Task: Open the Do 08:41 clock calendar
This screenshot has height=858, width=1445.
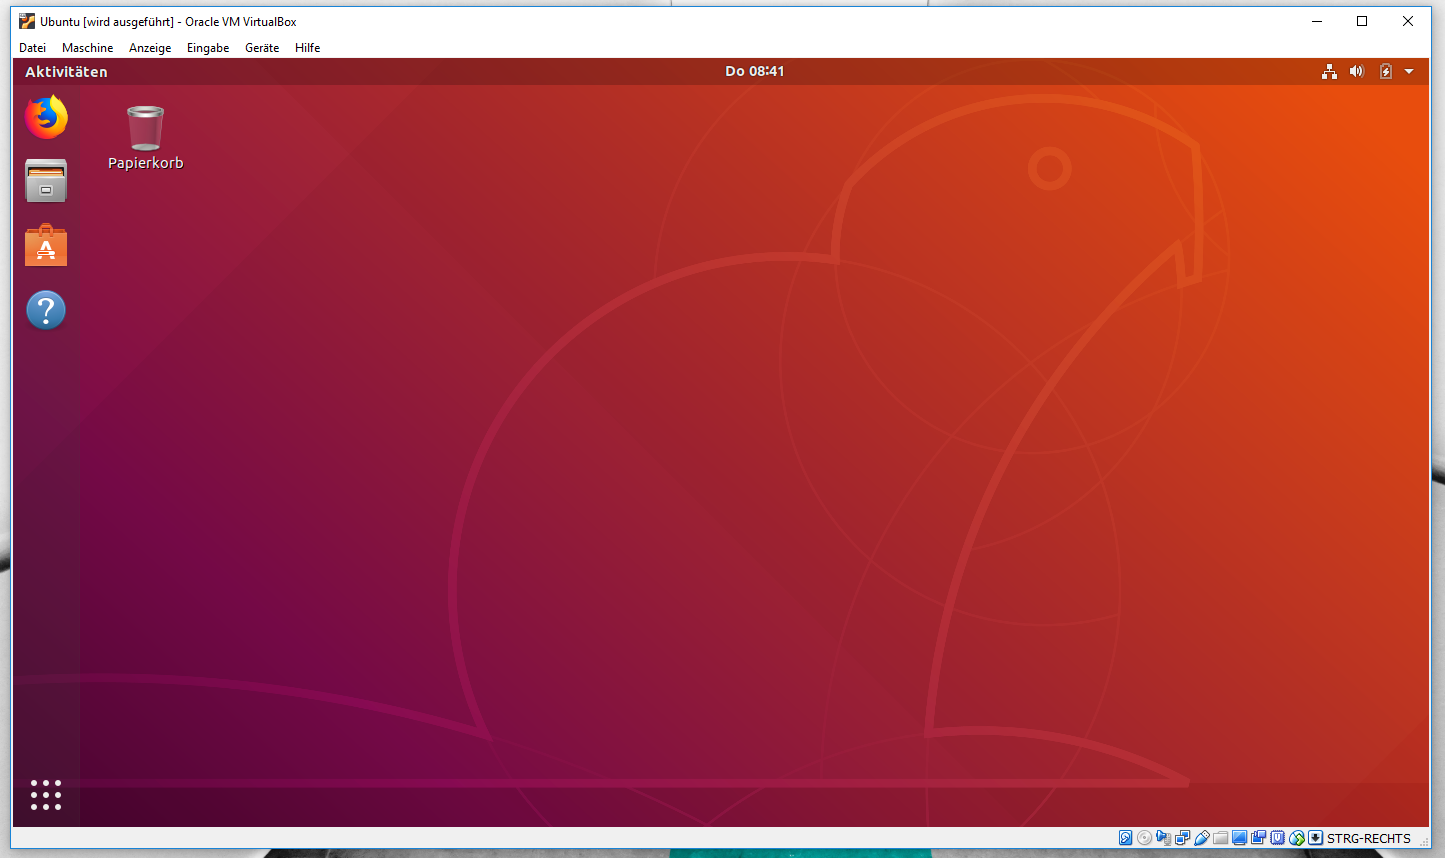Action: click(x=755, y=71)
